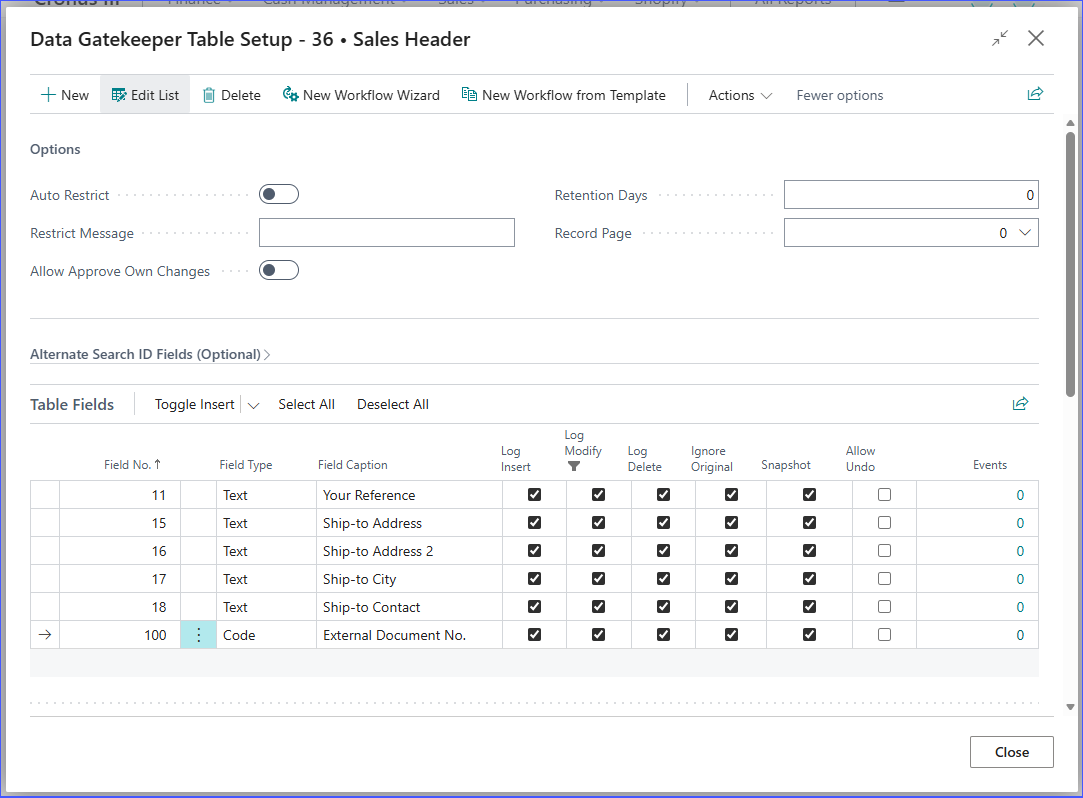Click Fewer options in the toolbar

[839, 95]
